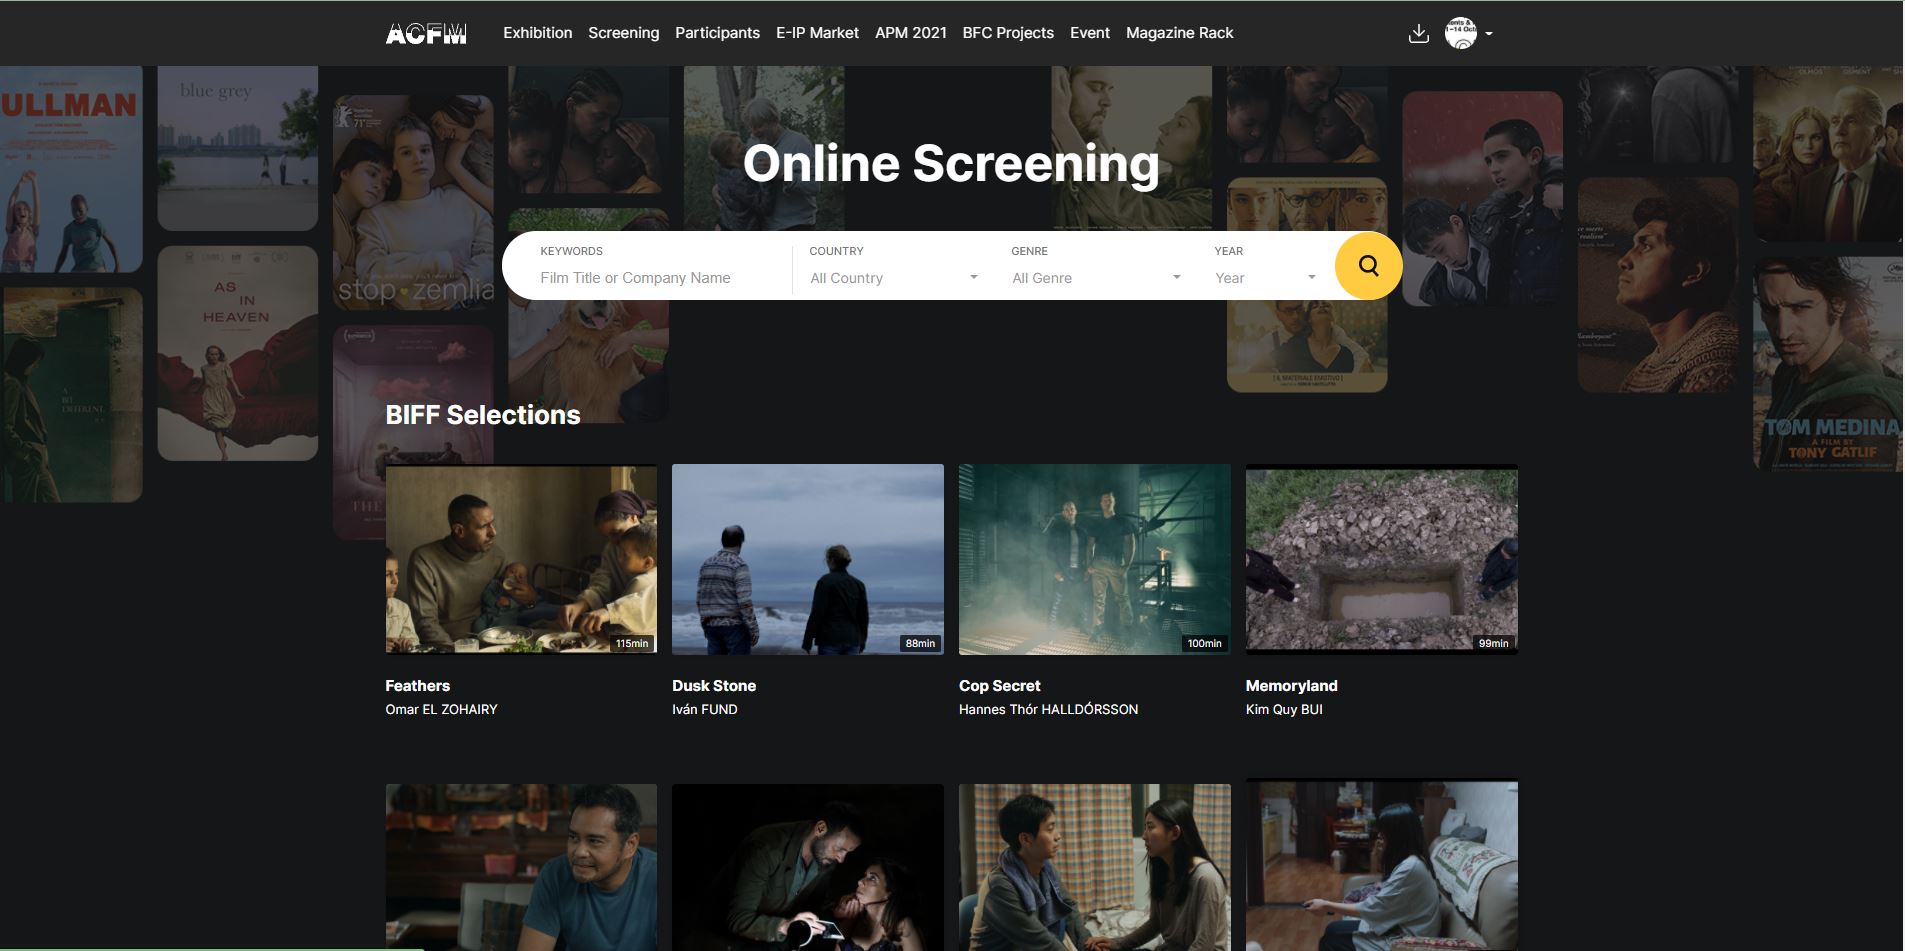Click the stop-zemlia poster
This screenshot has width=1905, height=951.
pyautogui.click(x=413, y=202)
